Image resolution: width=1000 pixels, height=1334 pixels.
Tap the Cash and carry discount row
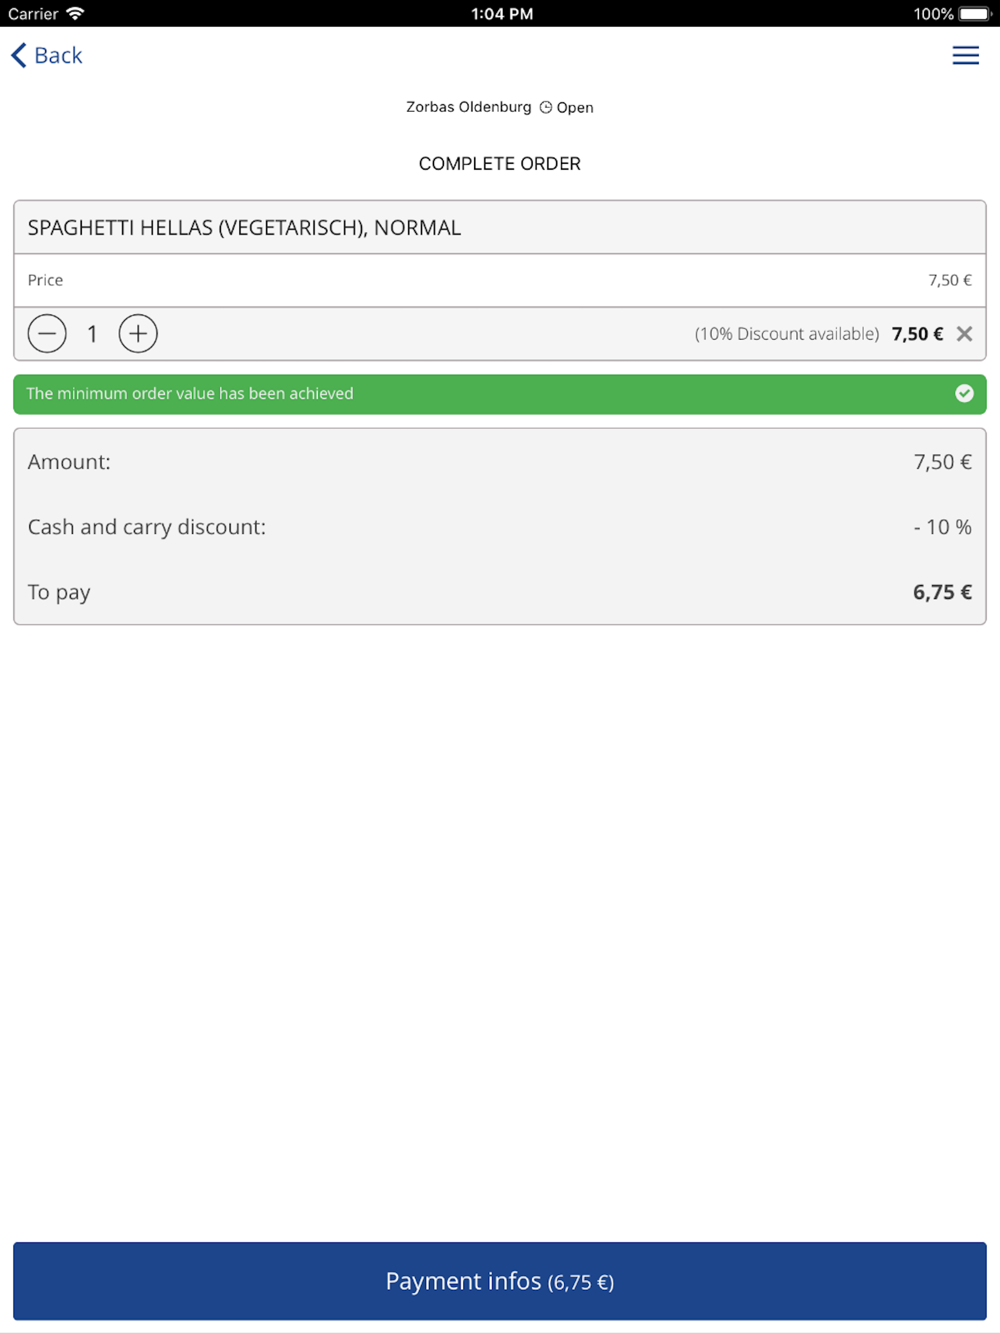(500, 527)
